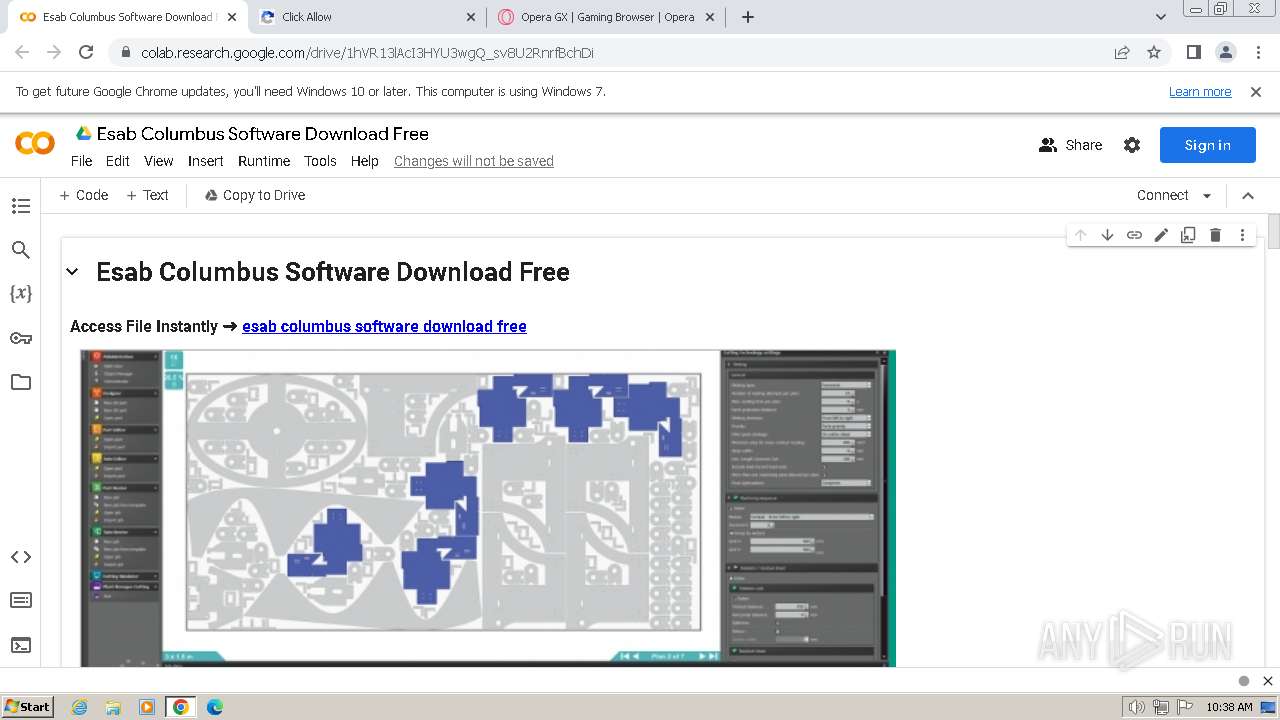Click the notebook title text
The width and height of the screenshot is (1280, 720).
click(263, 134)
